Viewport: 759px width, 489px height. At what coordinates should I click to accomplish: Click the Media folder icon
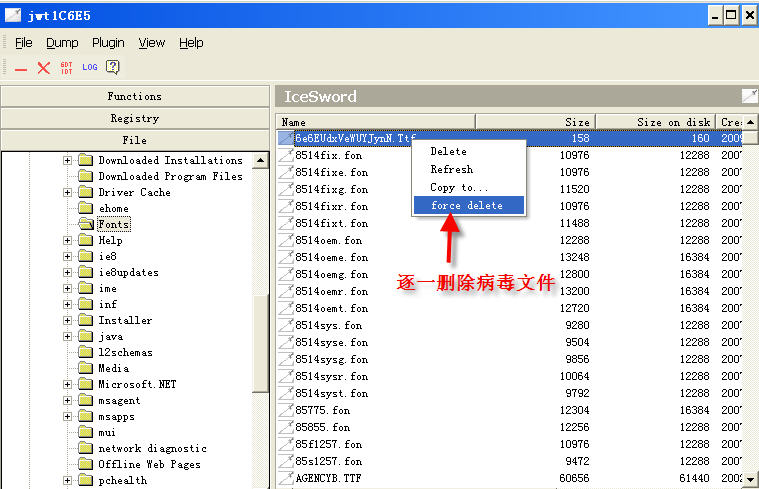86,368
